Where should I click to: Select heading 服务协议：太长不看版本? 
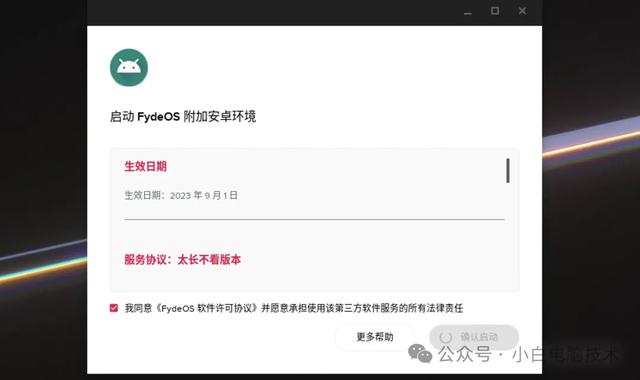tap(182, 260)
